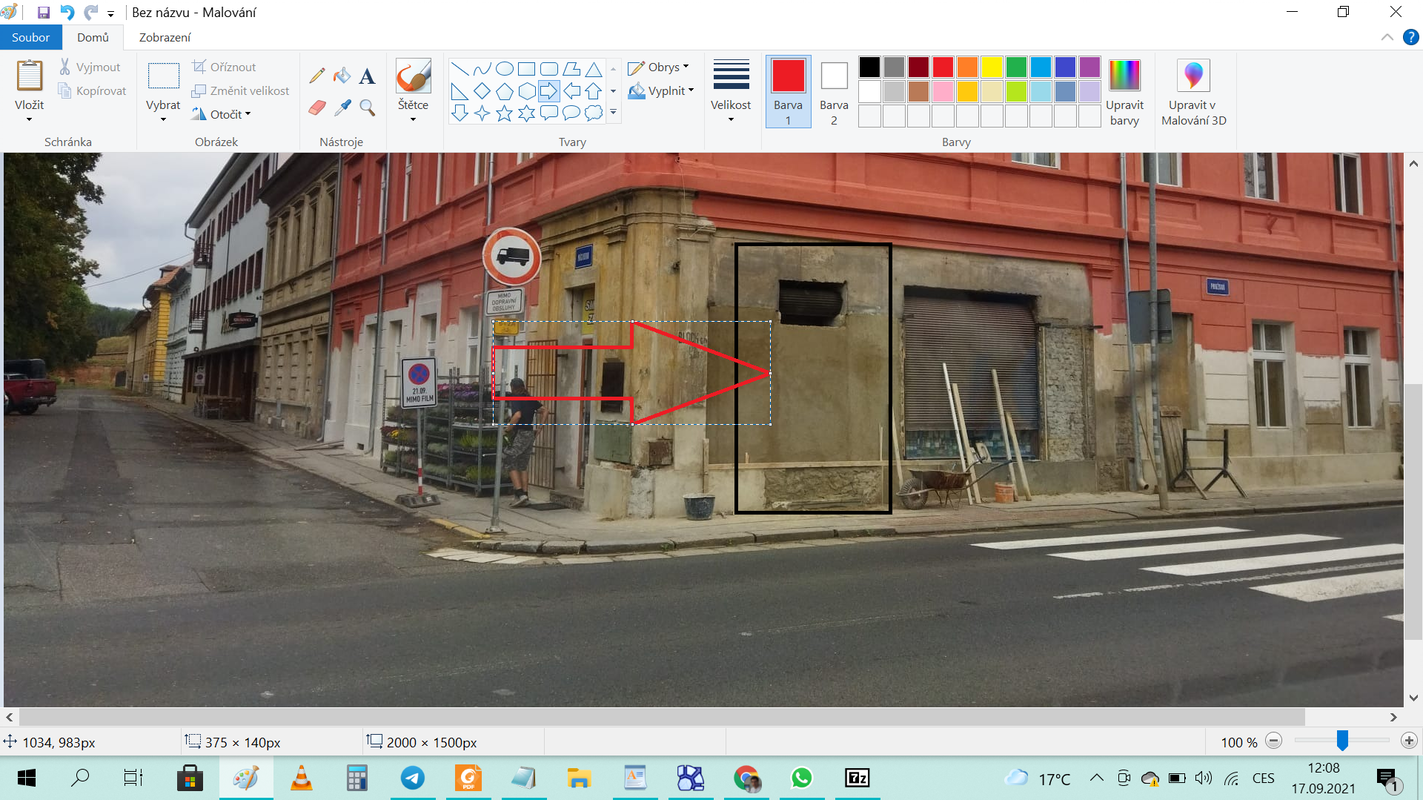
Task: Launch VLC media player from the taskbar
Action: [x=300, y=778]
